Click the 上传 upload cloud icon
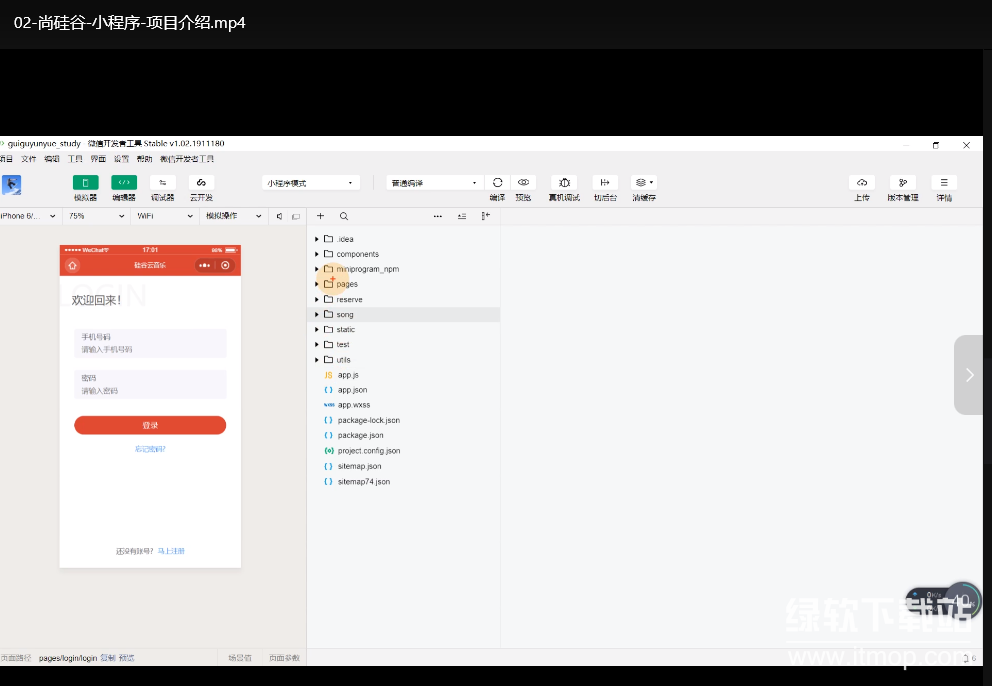This screenshot has width=992, height=686. coord(862,183)
